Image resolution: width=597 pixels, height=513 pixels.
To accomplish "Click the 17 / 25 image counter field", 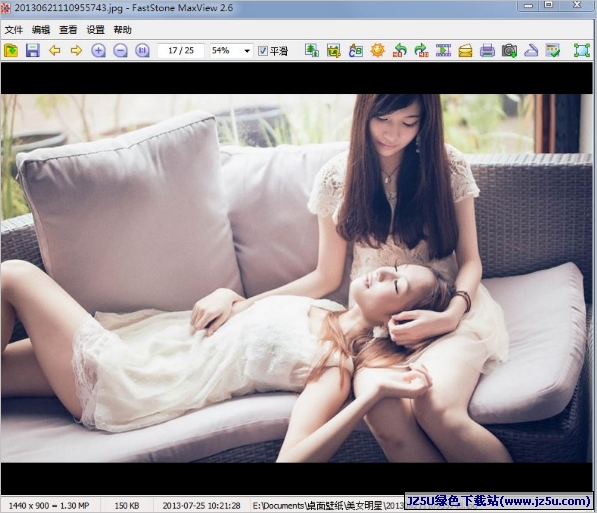I will point(181,50).
